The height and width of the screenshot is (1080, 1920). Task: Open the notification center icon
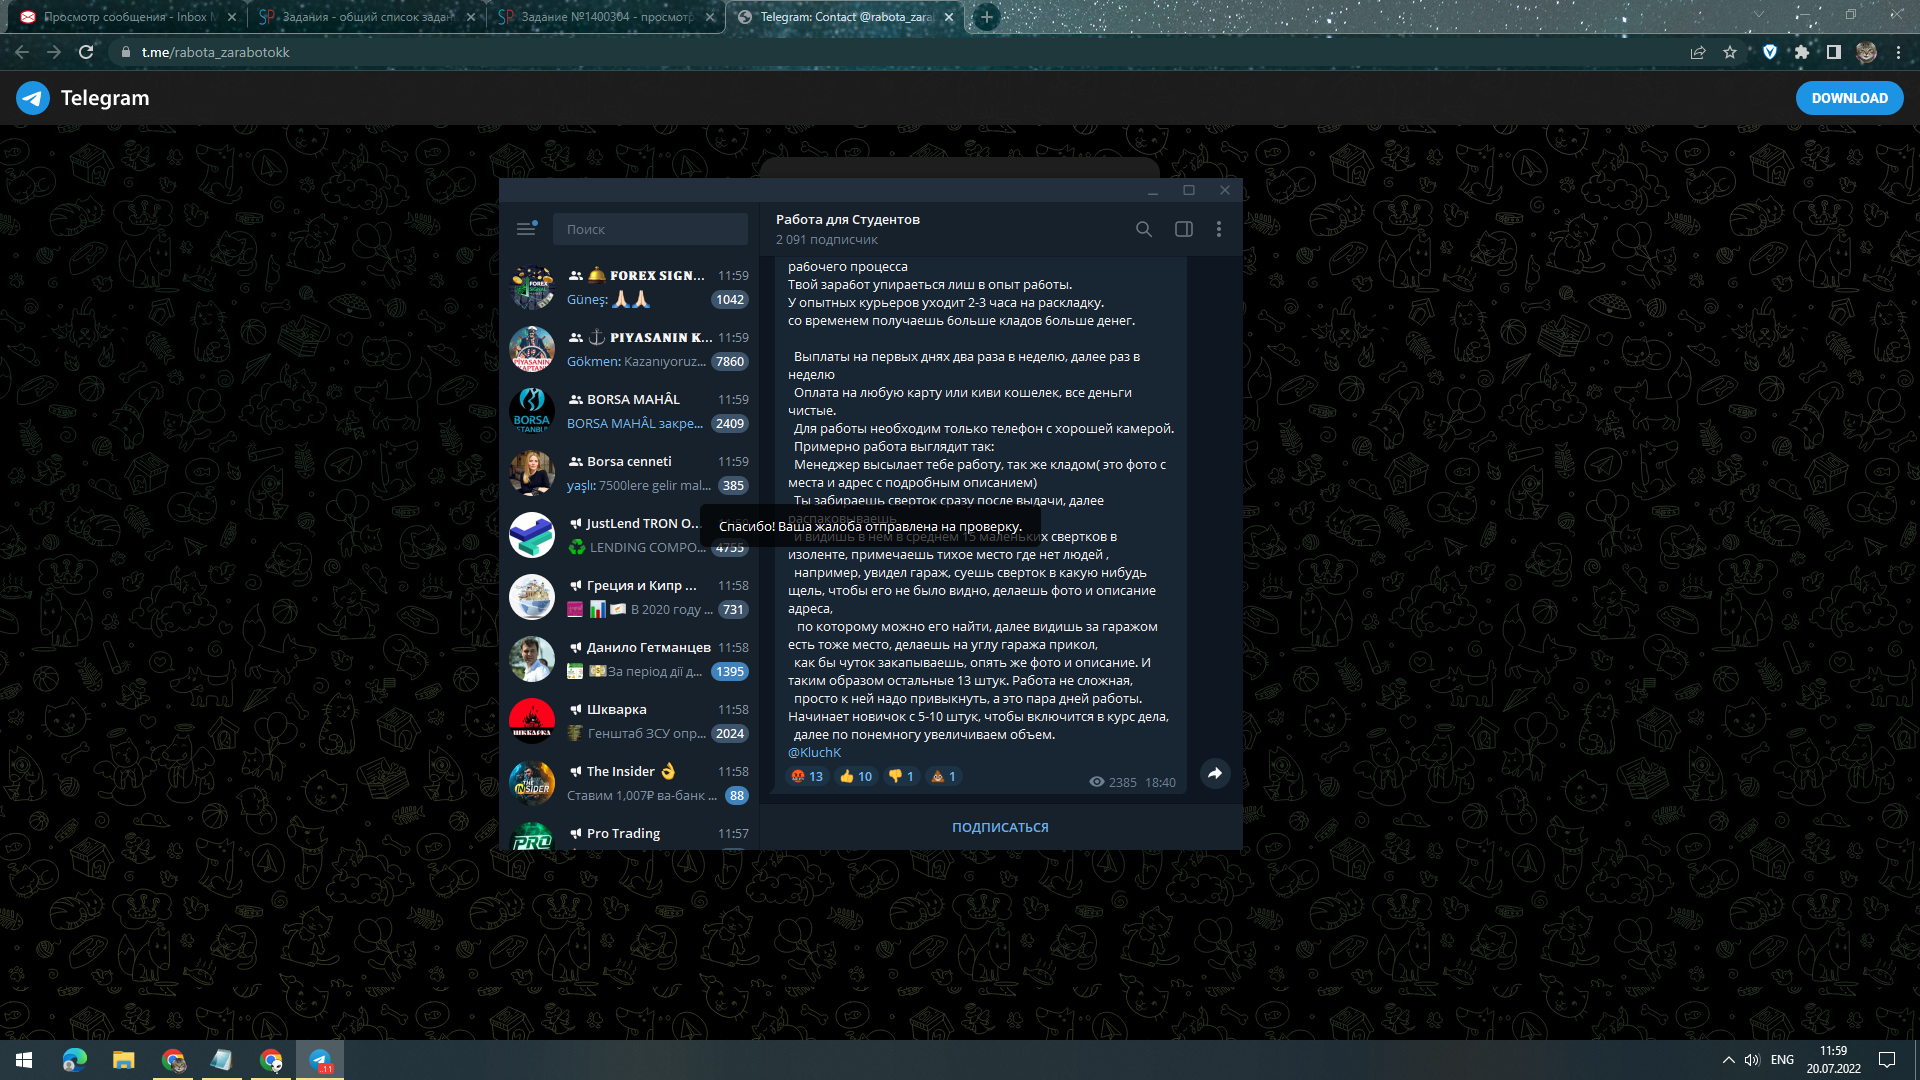point(1887,1060)
